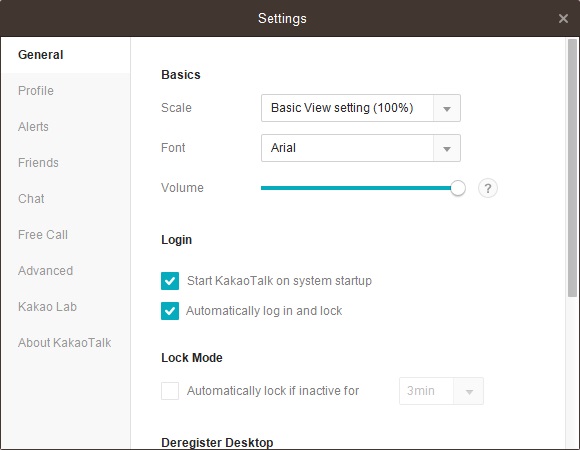Viewport: 580px width, 450px height.
Task: Open the Kakao Lab tab
Action: click(x=65, y=307)
